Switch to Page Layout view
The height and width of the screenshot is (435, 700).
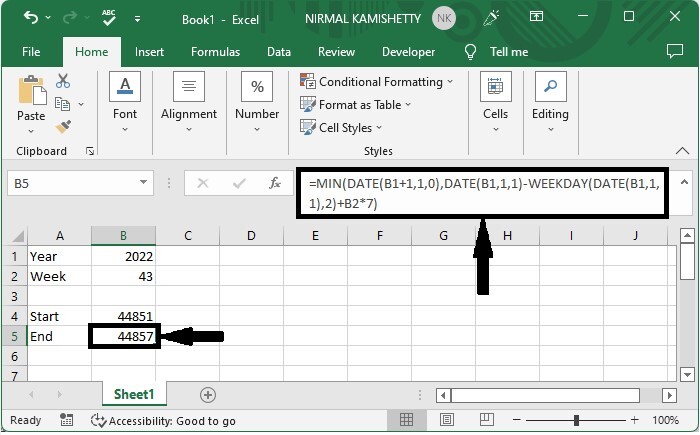point(446,419)
